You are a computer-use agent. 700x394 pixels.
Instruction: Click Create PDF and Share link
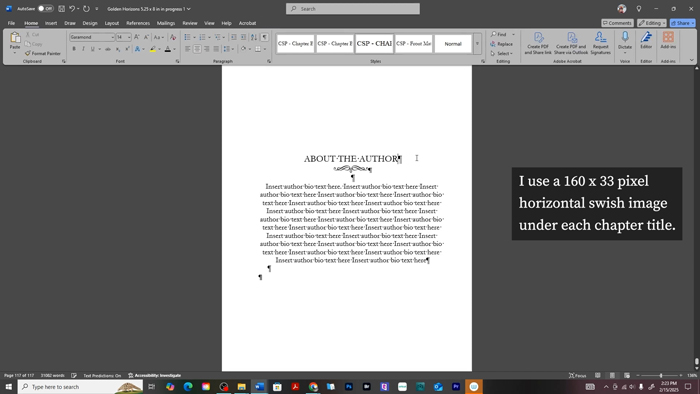tap(538, 43)
